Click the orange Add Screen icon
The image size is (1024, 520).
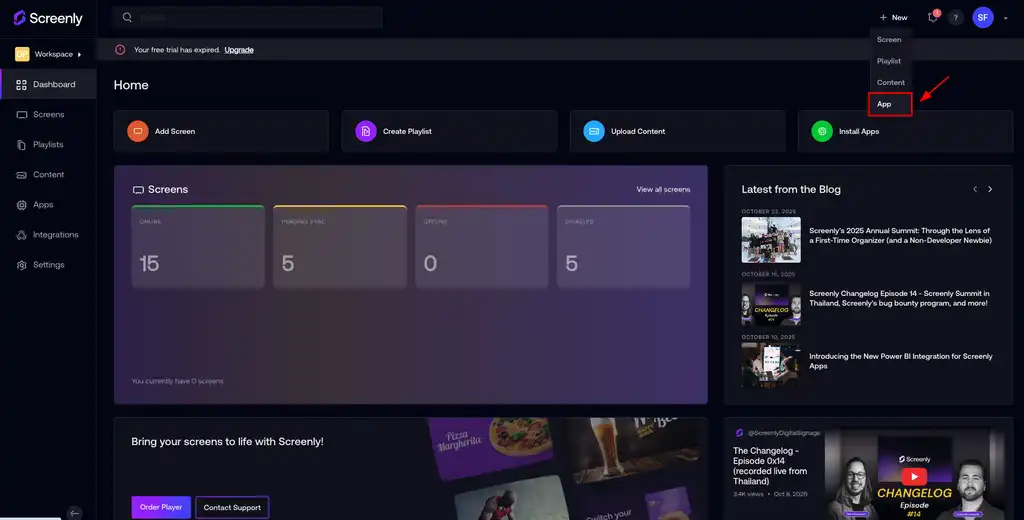tap(137, 131)
